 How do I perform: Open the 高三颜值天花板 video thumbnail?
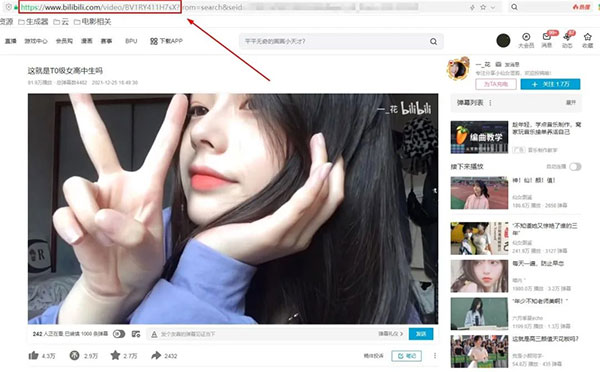click(479, 351)
